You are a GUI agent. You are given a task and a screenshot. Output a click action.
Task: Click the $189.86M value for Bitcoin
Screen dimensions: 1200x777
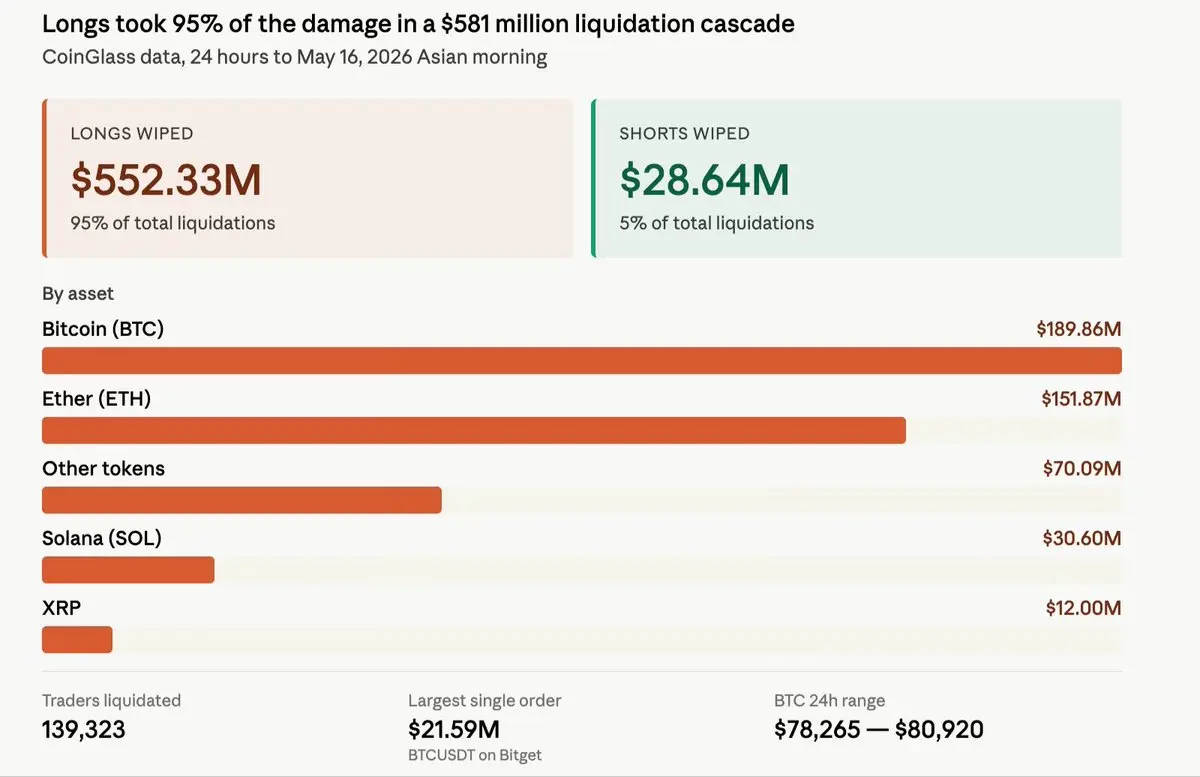(1079, 329)
